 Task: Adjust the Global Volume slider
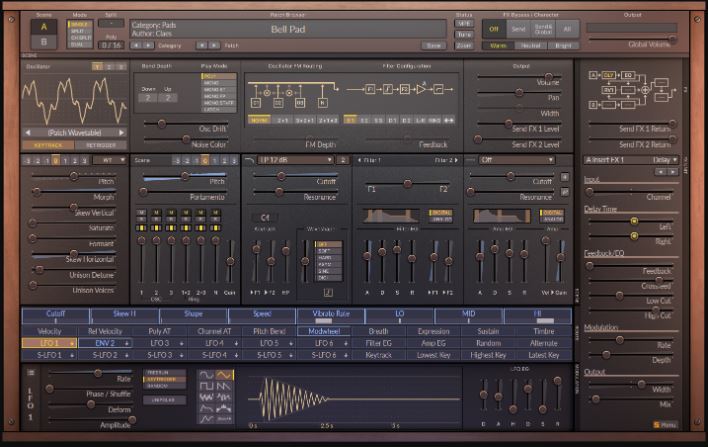pos(632,39)
